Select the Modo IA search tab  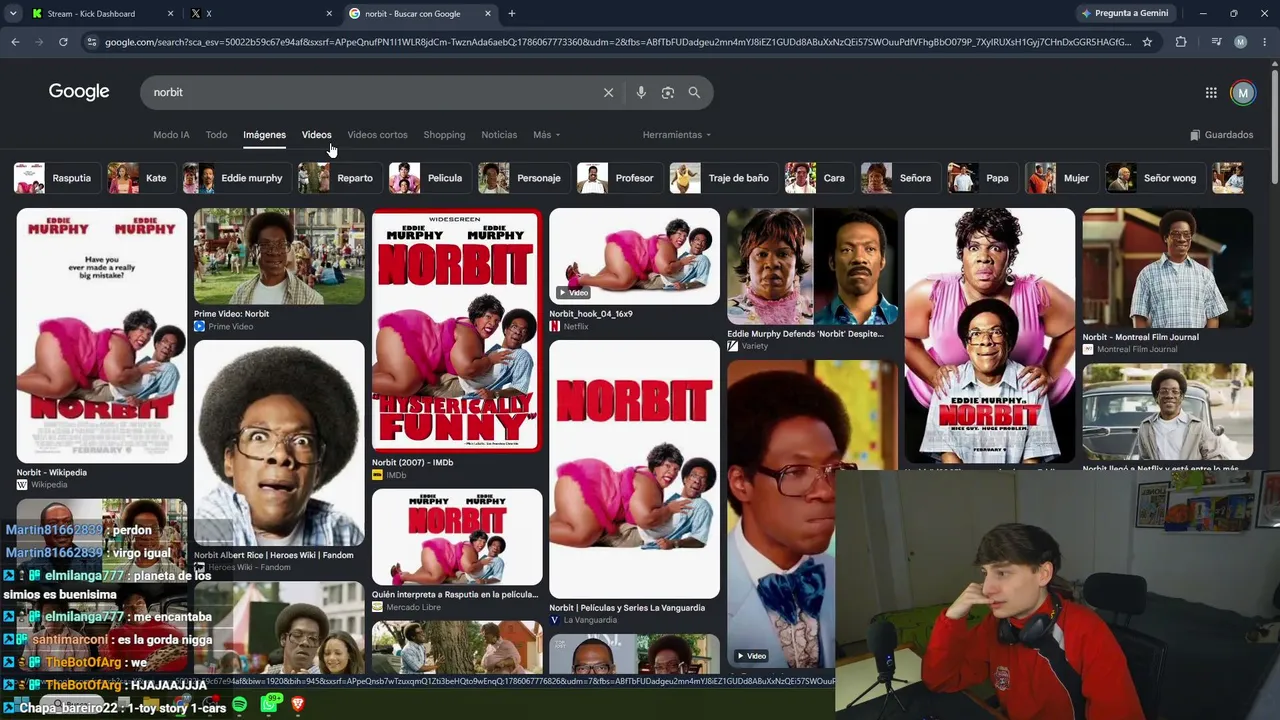[171, 135]
